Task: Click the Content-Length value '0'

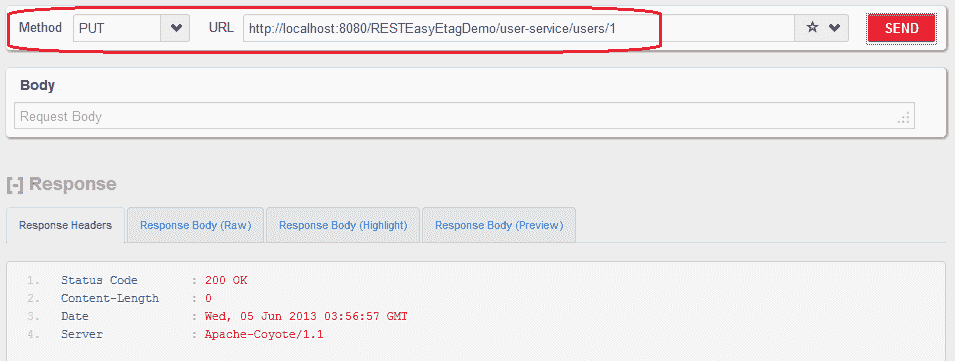Action: point(208,298)
